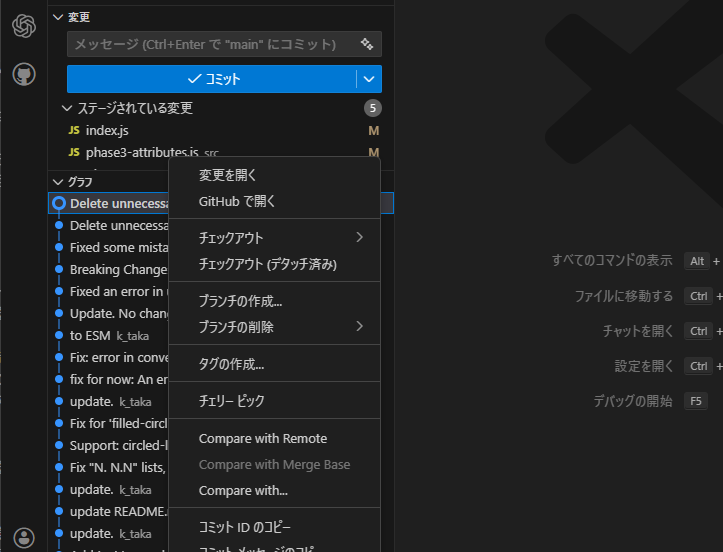Select the 'to ESM' commit in graph
The image size is (723, 552).
point(90,335)
